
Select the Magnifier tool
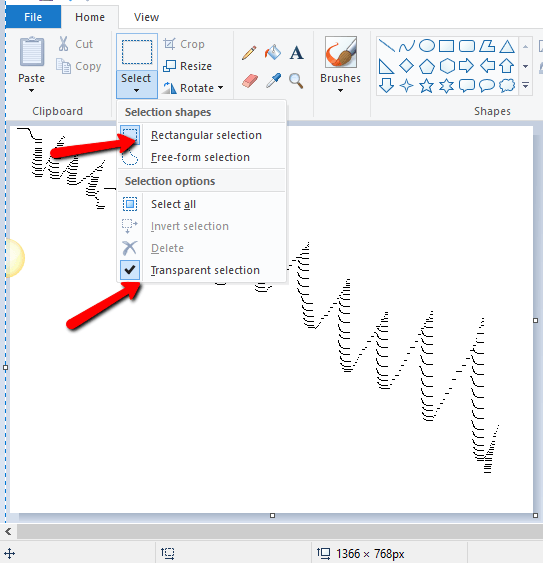(x=296, y=80)
